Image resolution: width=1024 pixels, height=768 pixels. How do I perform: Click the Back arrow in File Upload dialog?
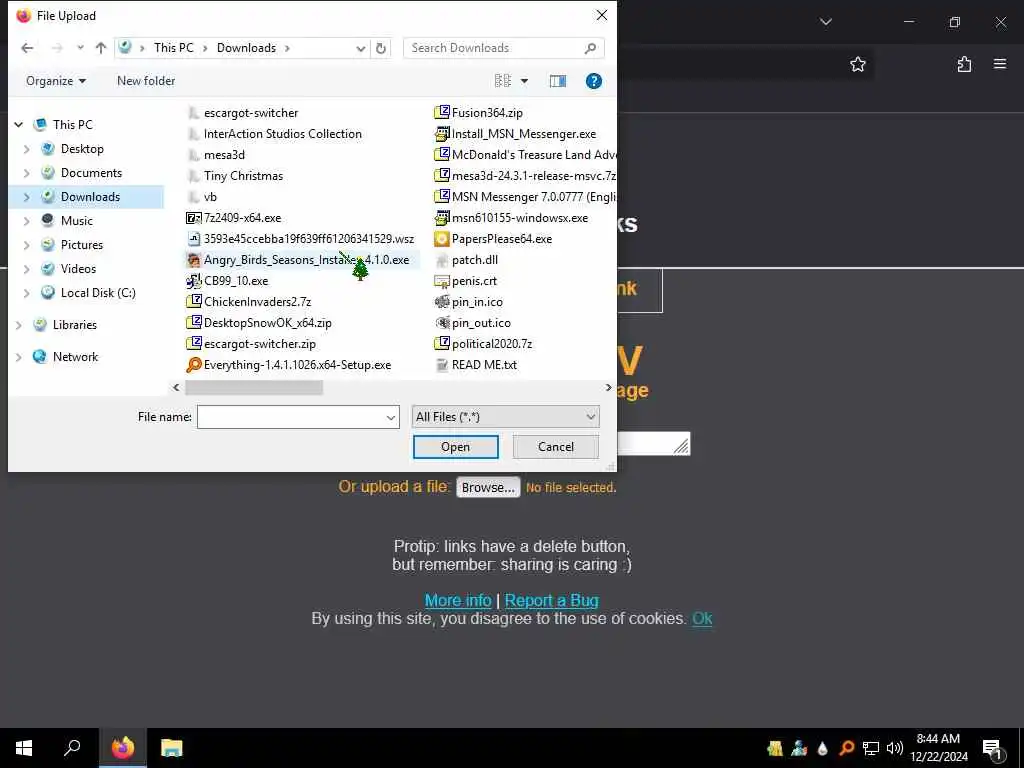(27, 48)
